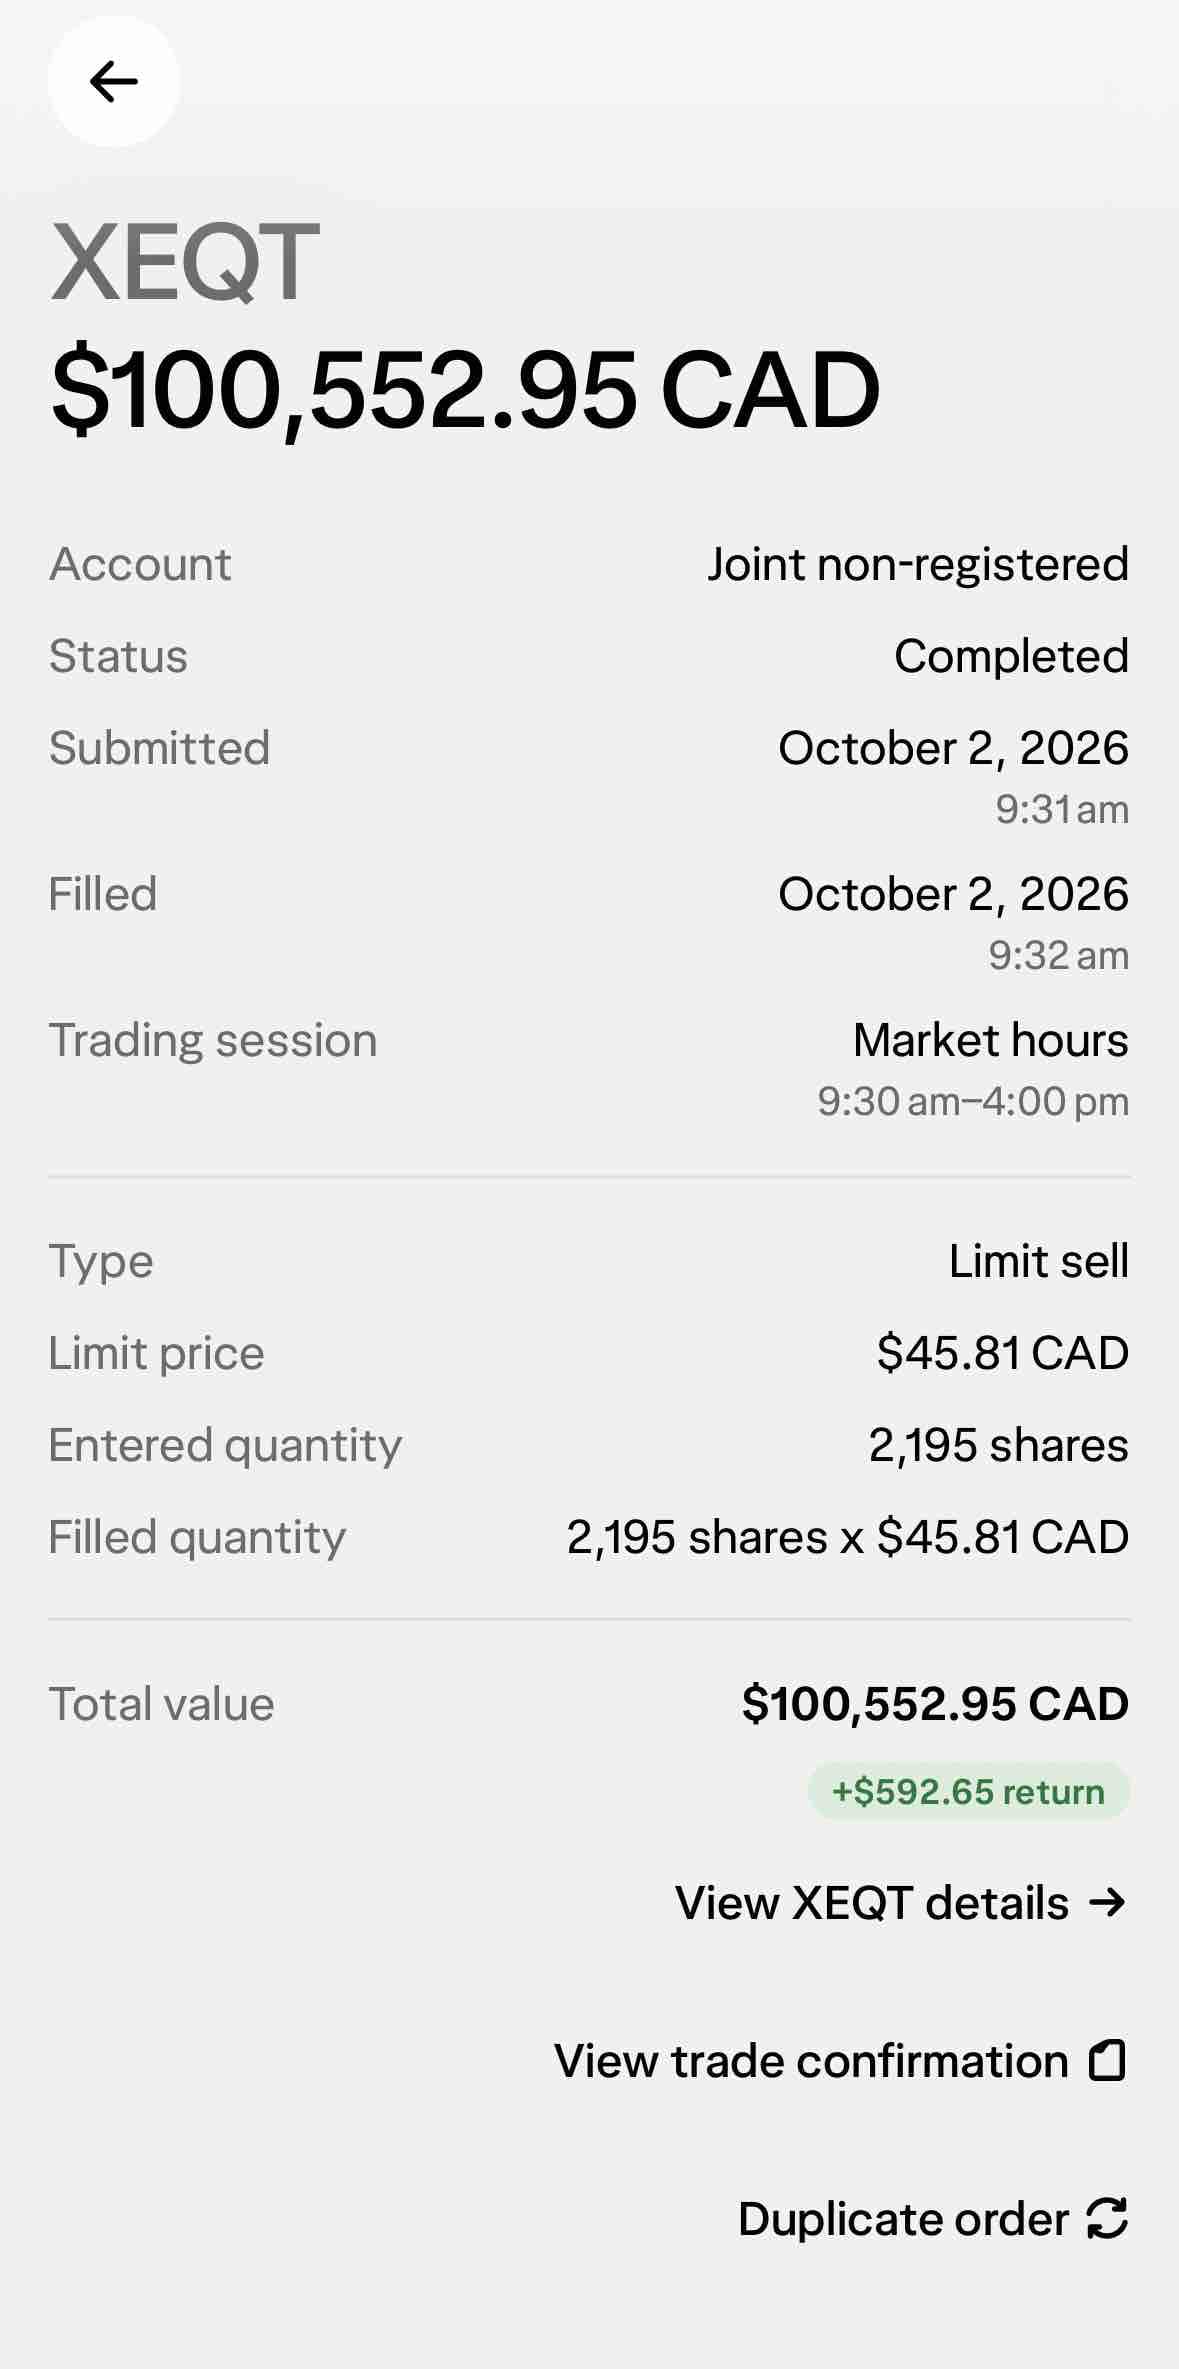The width and height of the screenshot is (1179, 2369).
Task: Tap the back arrow button
Action: tap(114, 82)
